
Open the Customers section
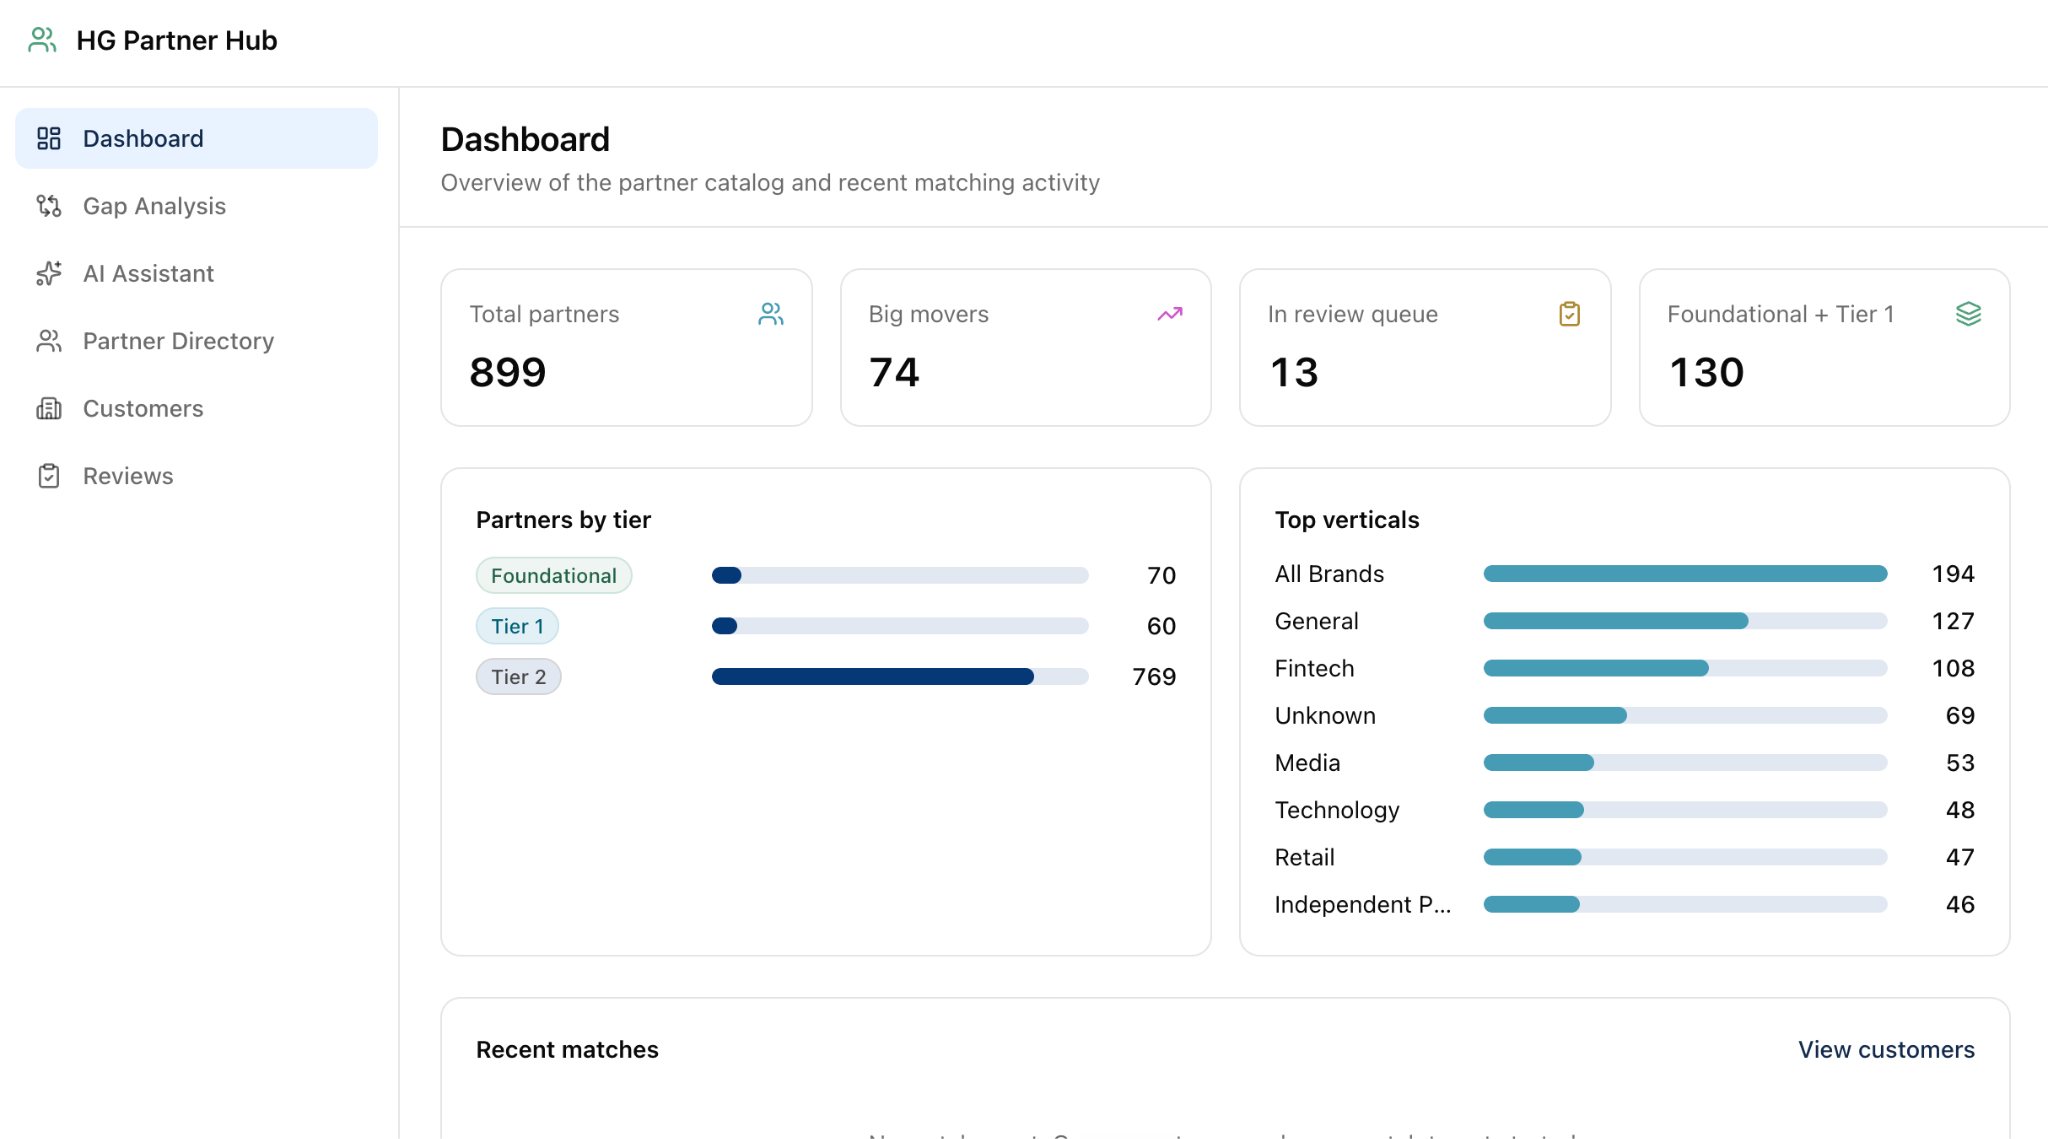196,408
